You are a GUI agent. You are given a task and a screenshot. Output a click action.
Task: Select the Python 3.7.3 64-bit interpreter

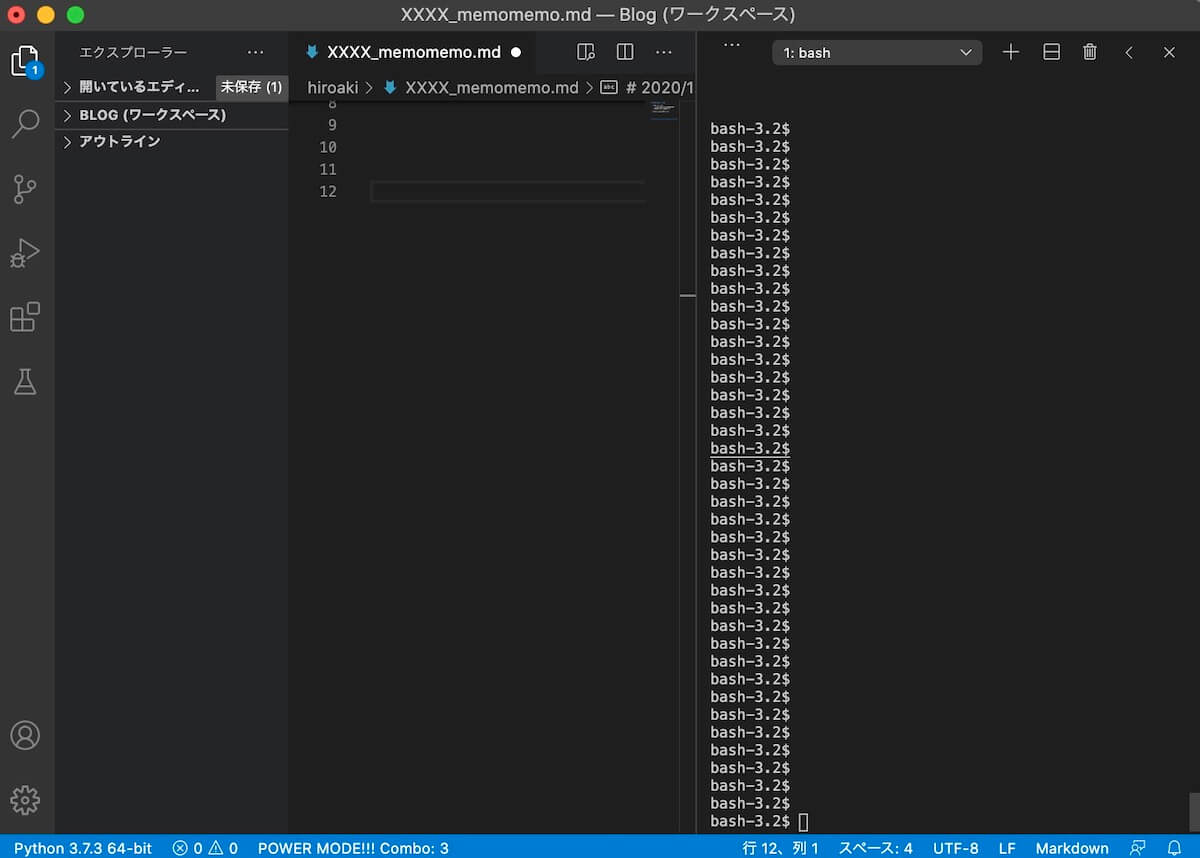coord(83,848)
